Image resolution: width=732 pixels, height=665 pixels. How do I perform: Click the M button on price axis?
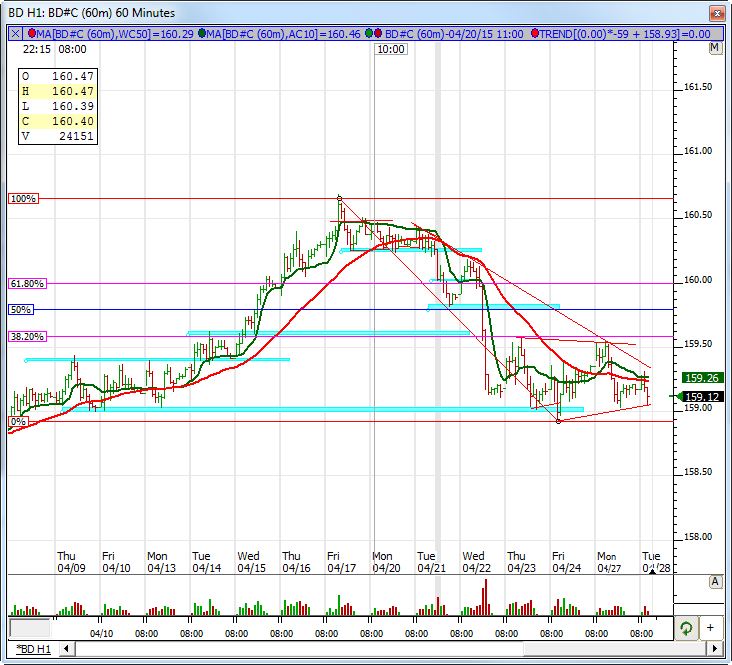(x=715, y=48)
